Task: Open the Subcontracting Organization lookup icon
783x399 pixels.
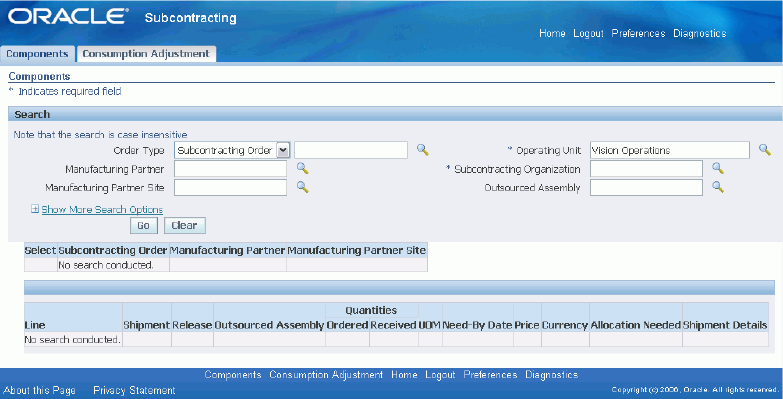Action: [718, 168]
